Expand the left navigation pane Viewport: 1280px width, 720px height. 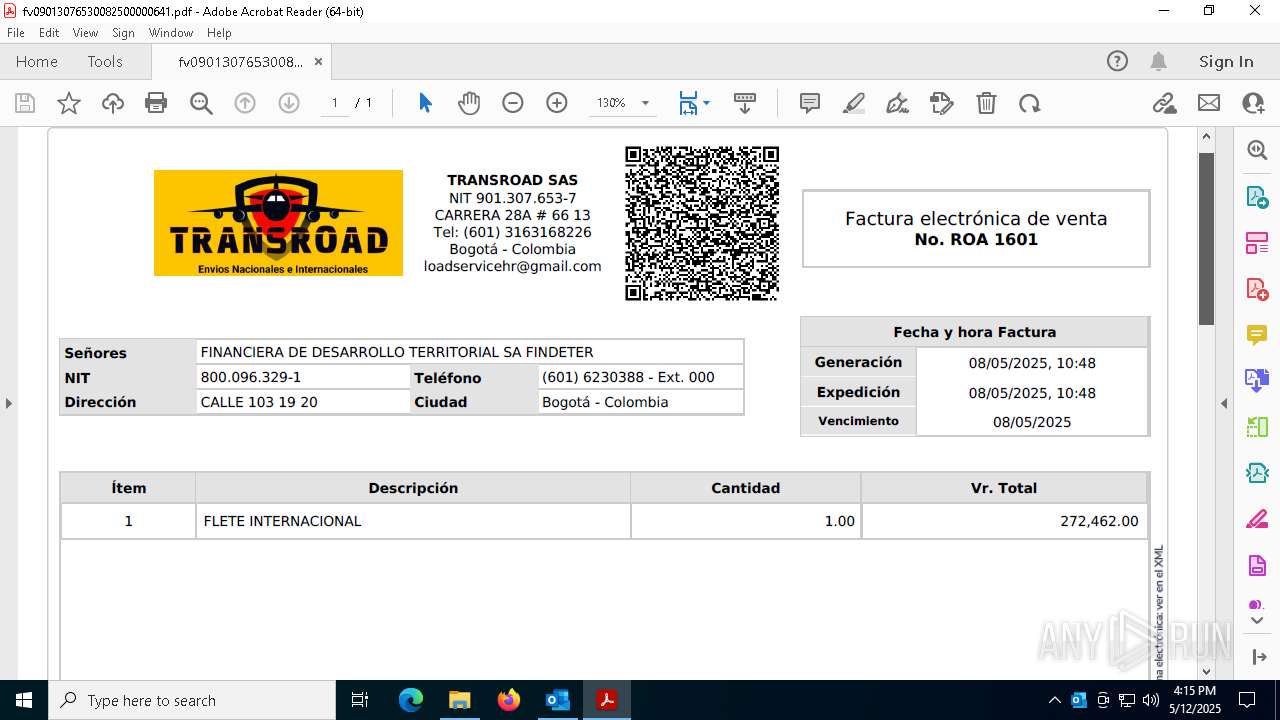[8, 403]
